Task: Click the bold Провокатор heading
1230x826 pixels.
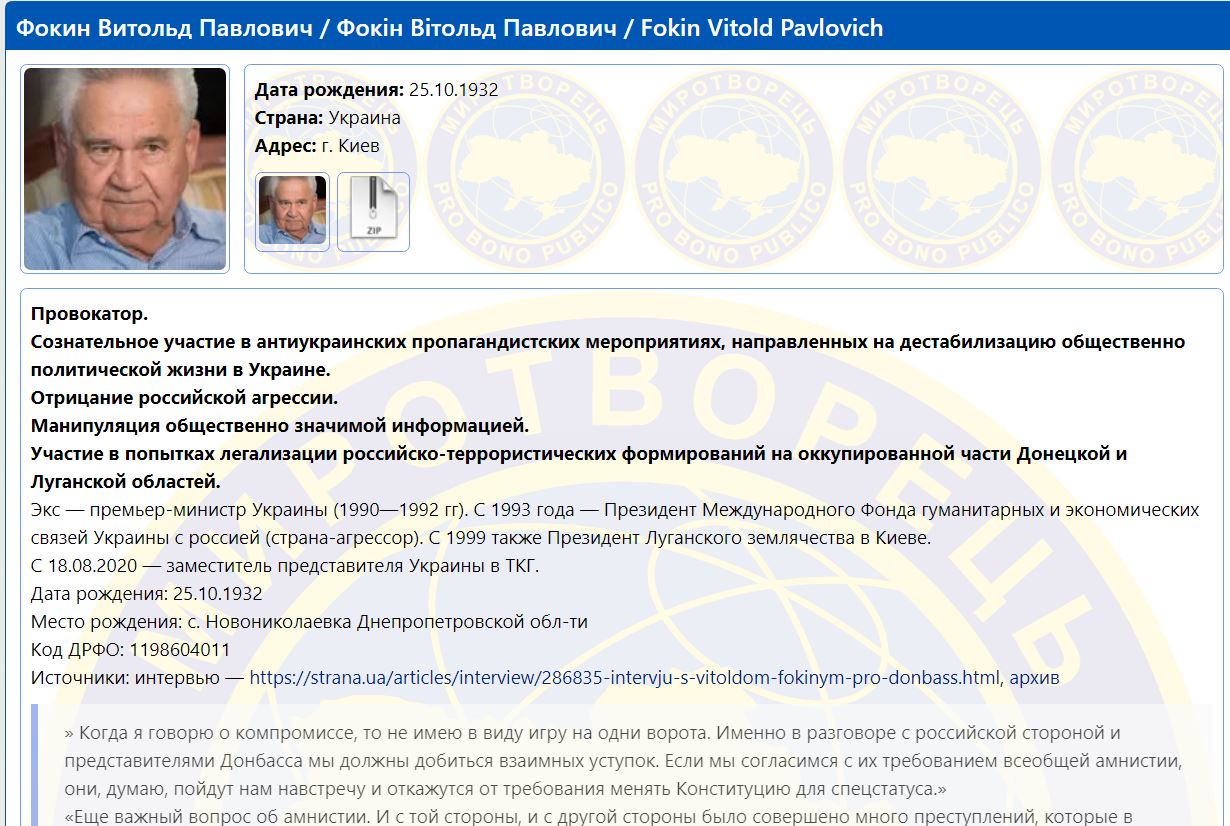Action: 89,314
